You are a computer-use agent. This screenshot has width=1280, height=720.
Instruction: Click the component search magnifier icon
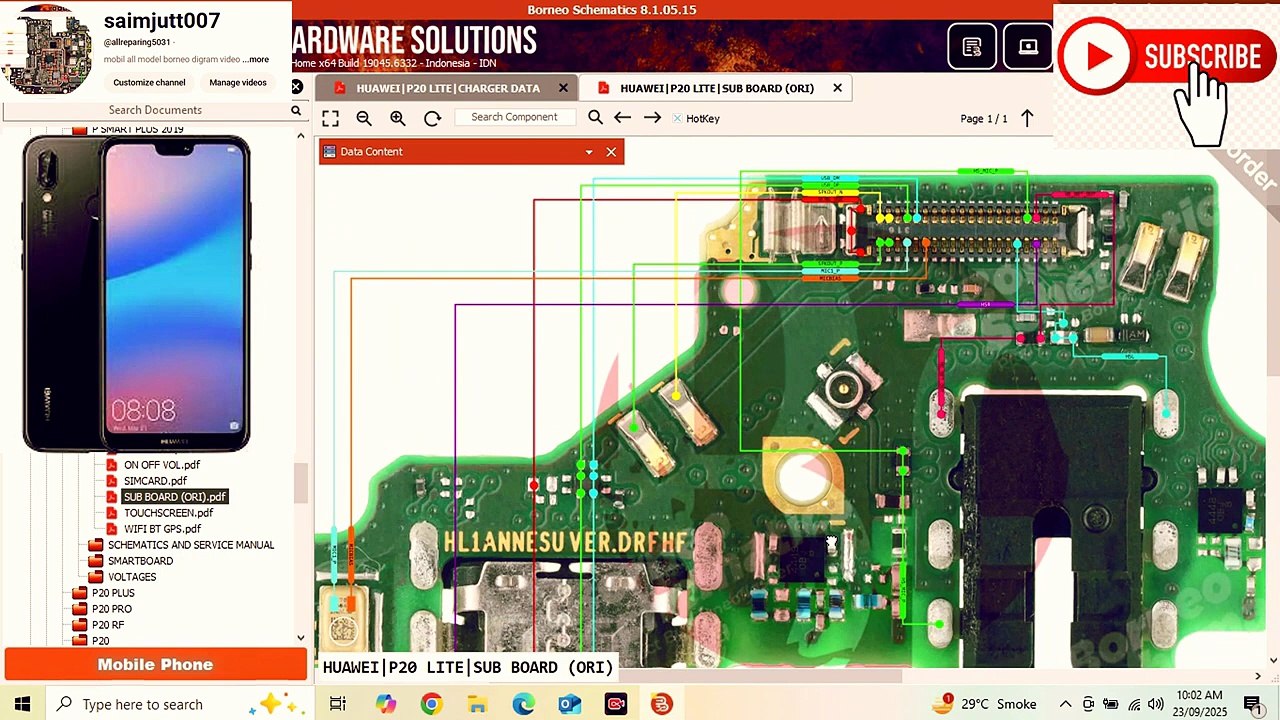tap(595, 118)
